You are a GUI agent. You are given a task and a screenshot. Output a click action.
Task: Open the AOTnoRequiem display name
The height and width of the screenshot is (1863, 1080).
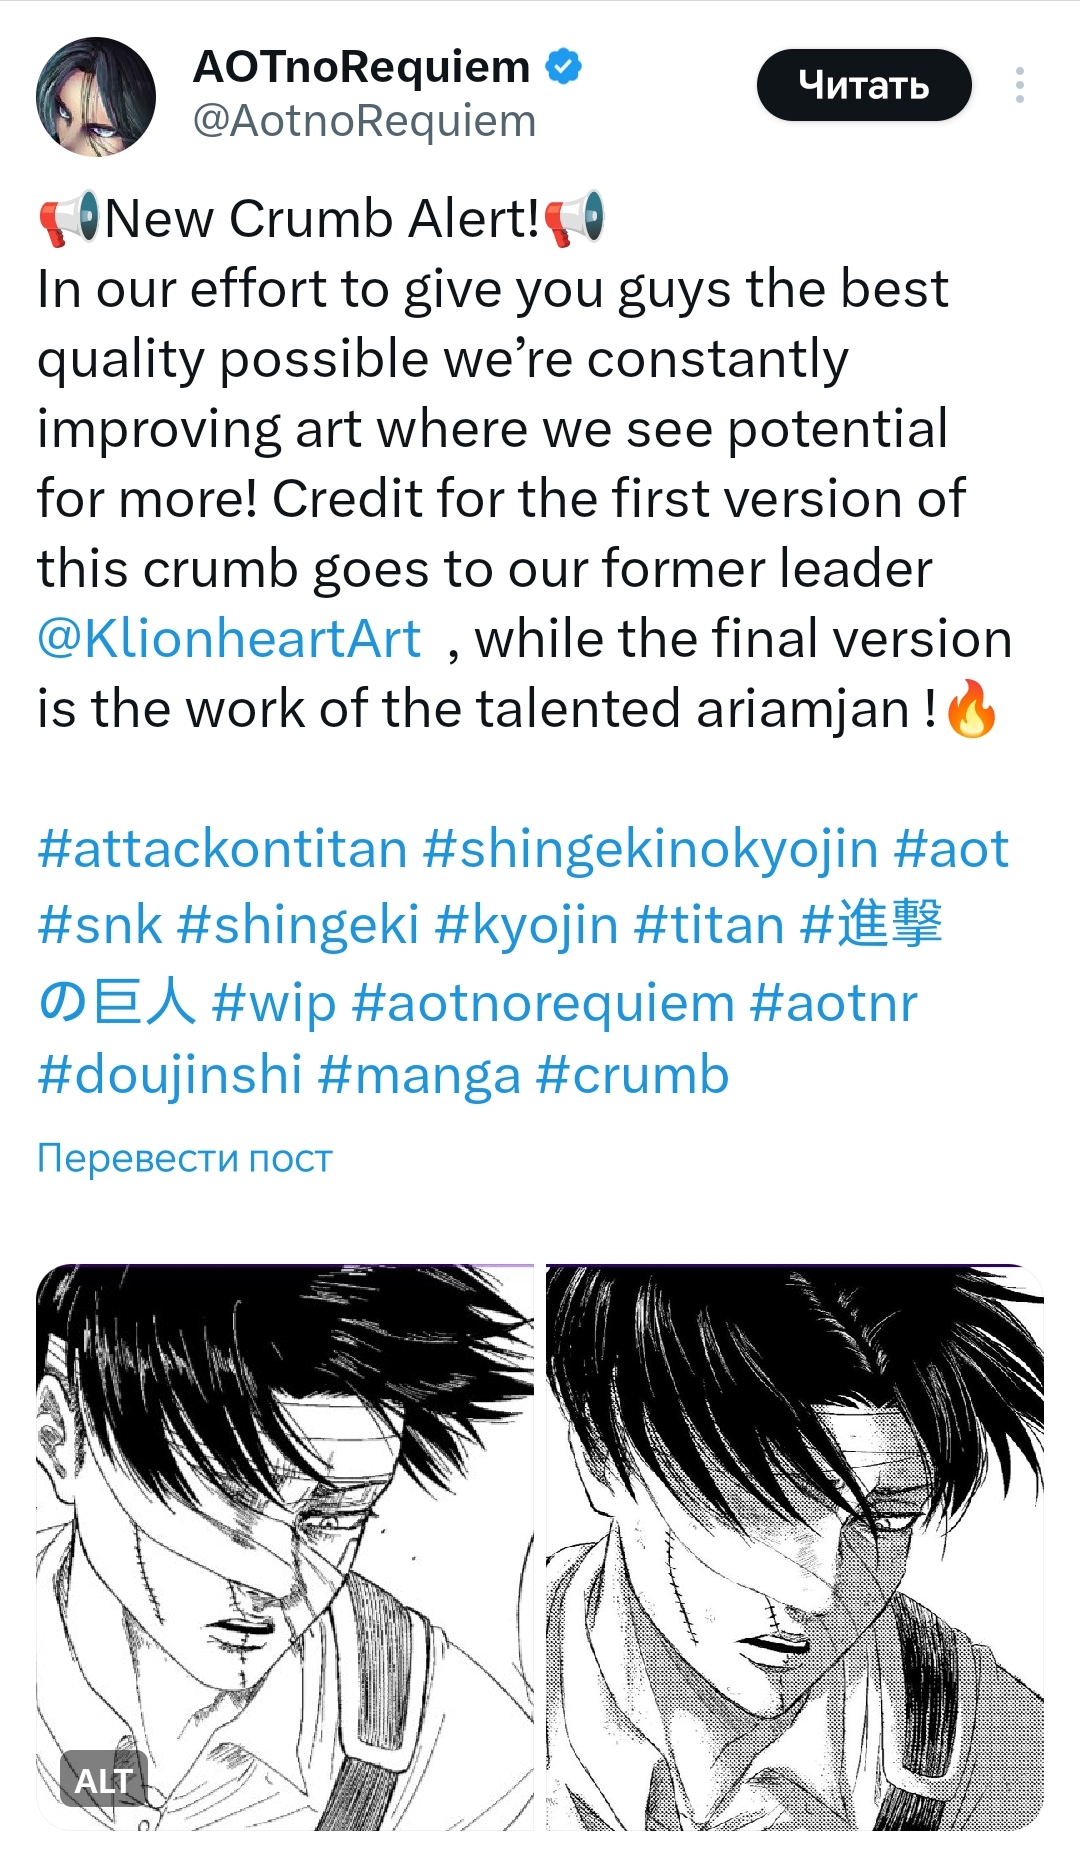pyautogui.click(x=362, y=67)
